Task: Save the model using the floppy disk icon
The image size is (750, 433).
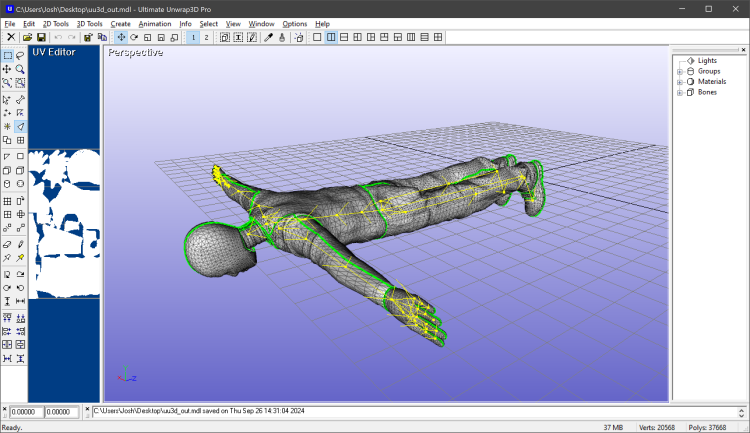Action: [x=41, y=37]
